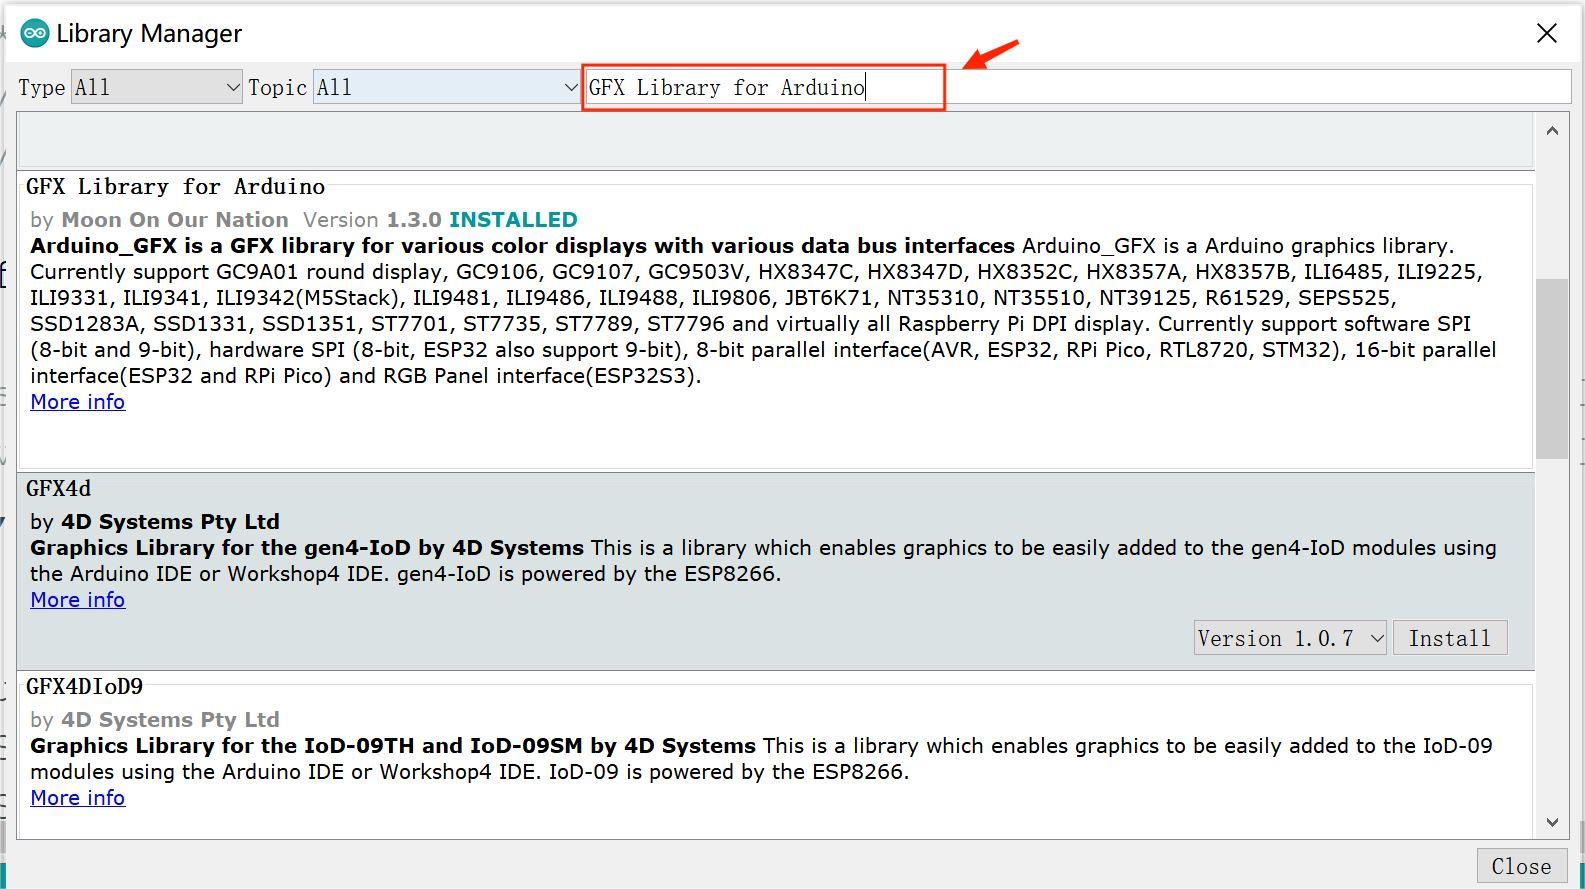Click Version 1.3.0 text
Image resolution: width=1585 pixels, height=889 pixels.
pos(372,220)
